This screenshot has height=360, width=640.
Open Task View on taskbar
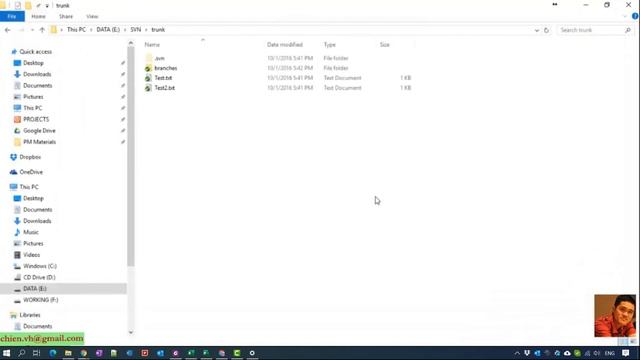(x=37, y=353)
